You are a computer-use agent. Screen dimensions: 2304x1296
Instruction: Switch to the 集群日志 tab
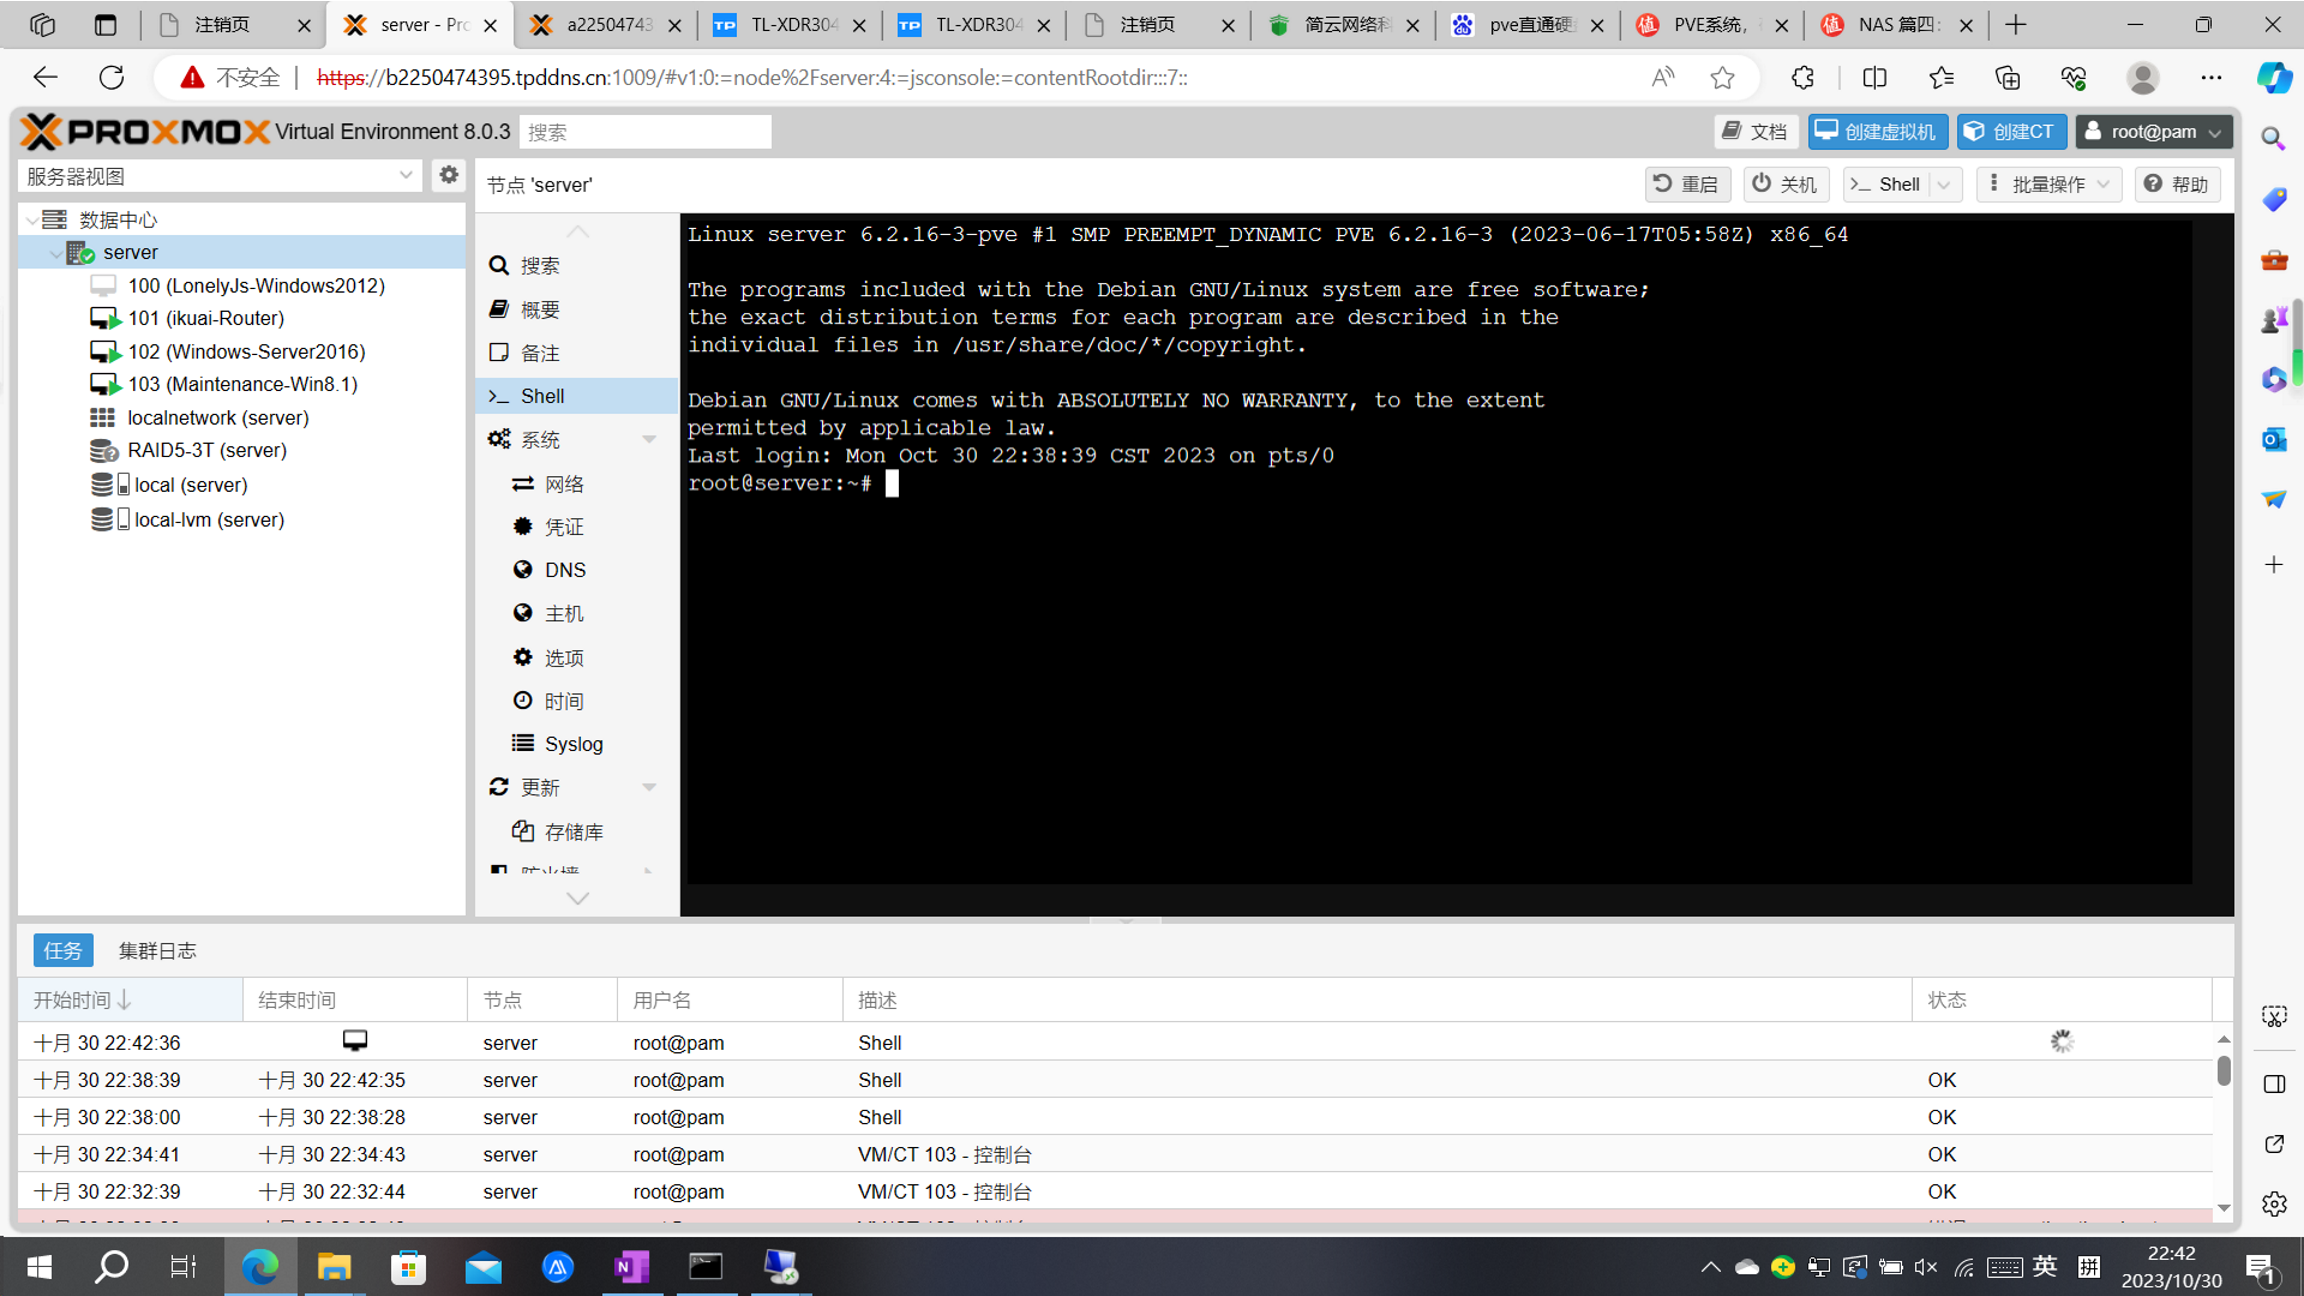coord(157,950)
